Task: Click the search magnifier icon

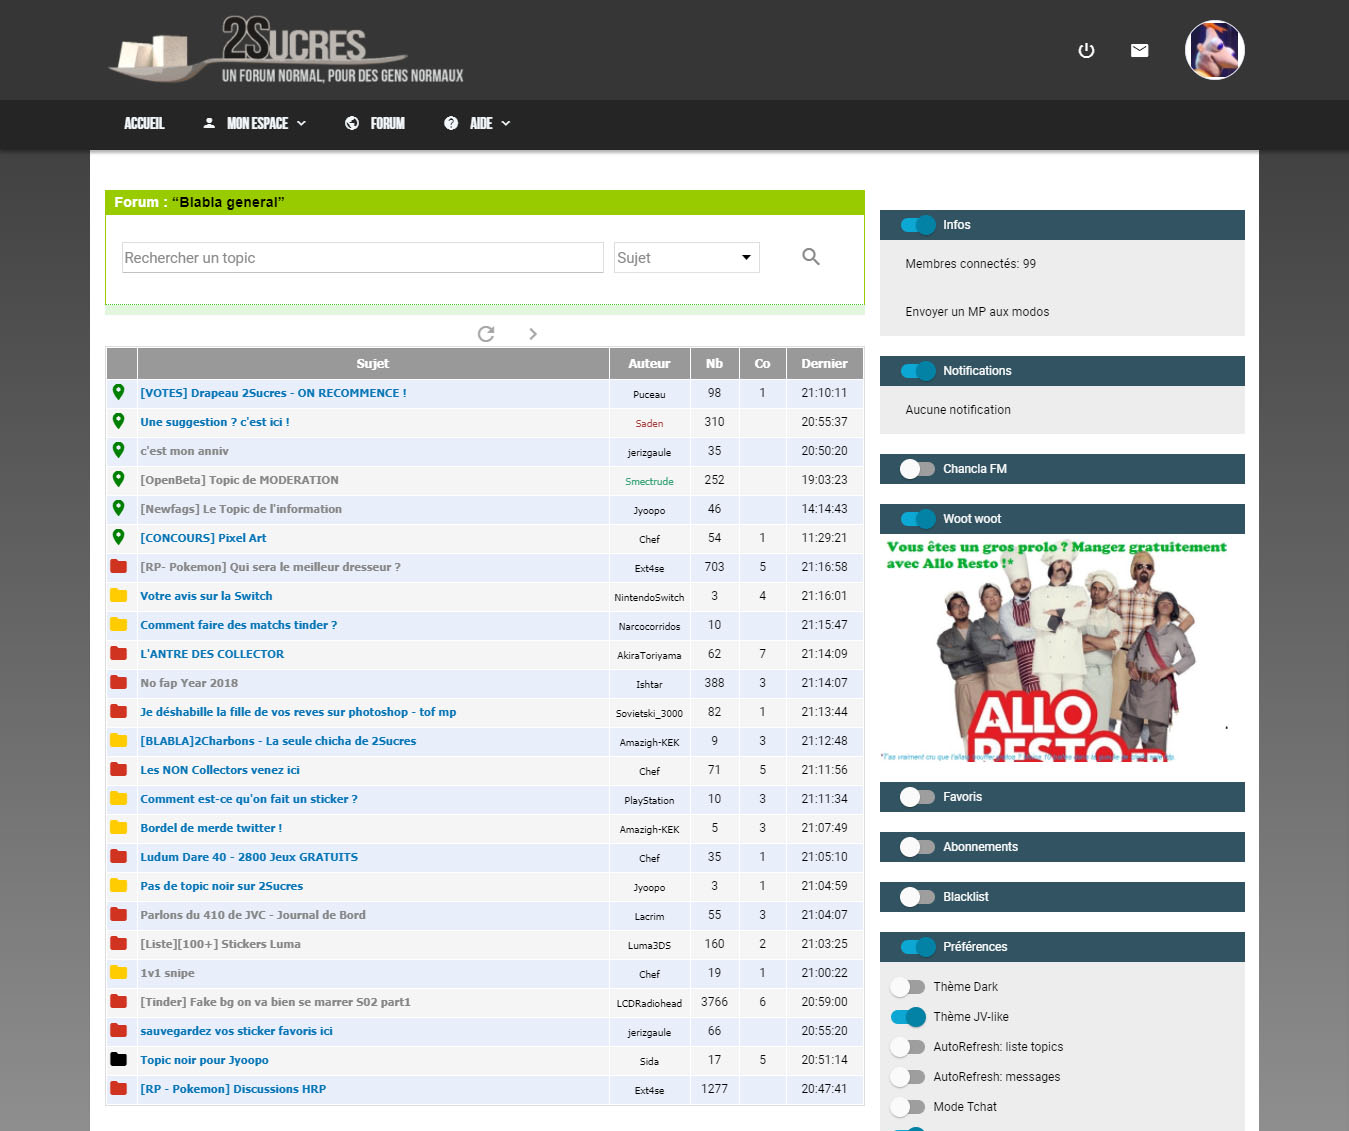Action: coord(811,257)
